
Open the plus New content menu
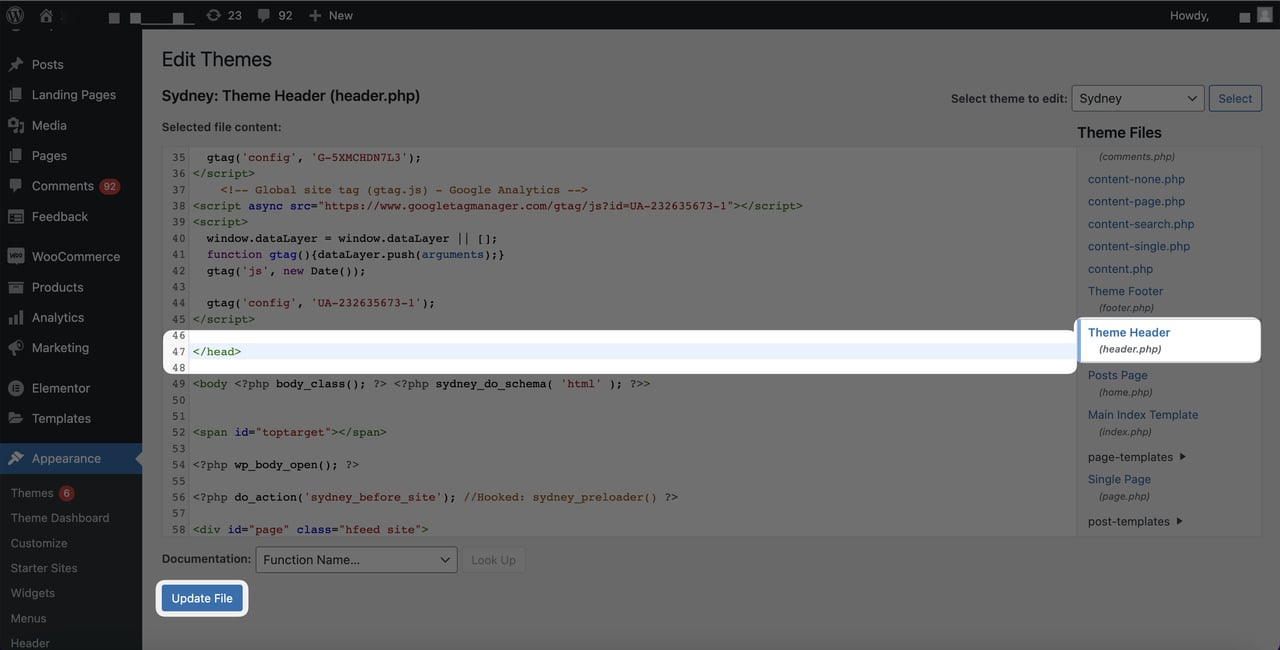pyautogui.click(x=331, y=15)
